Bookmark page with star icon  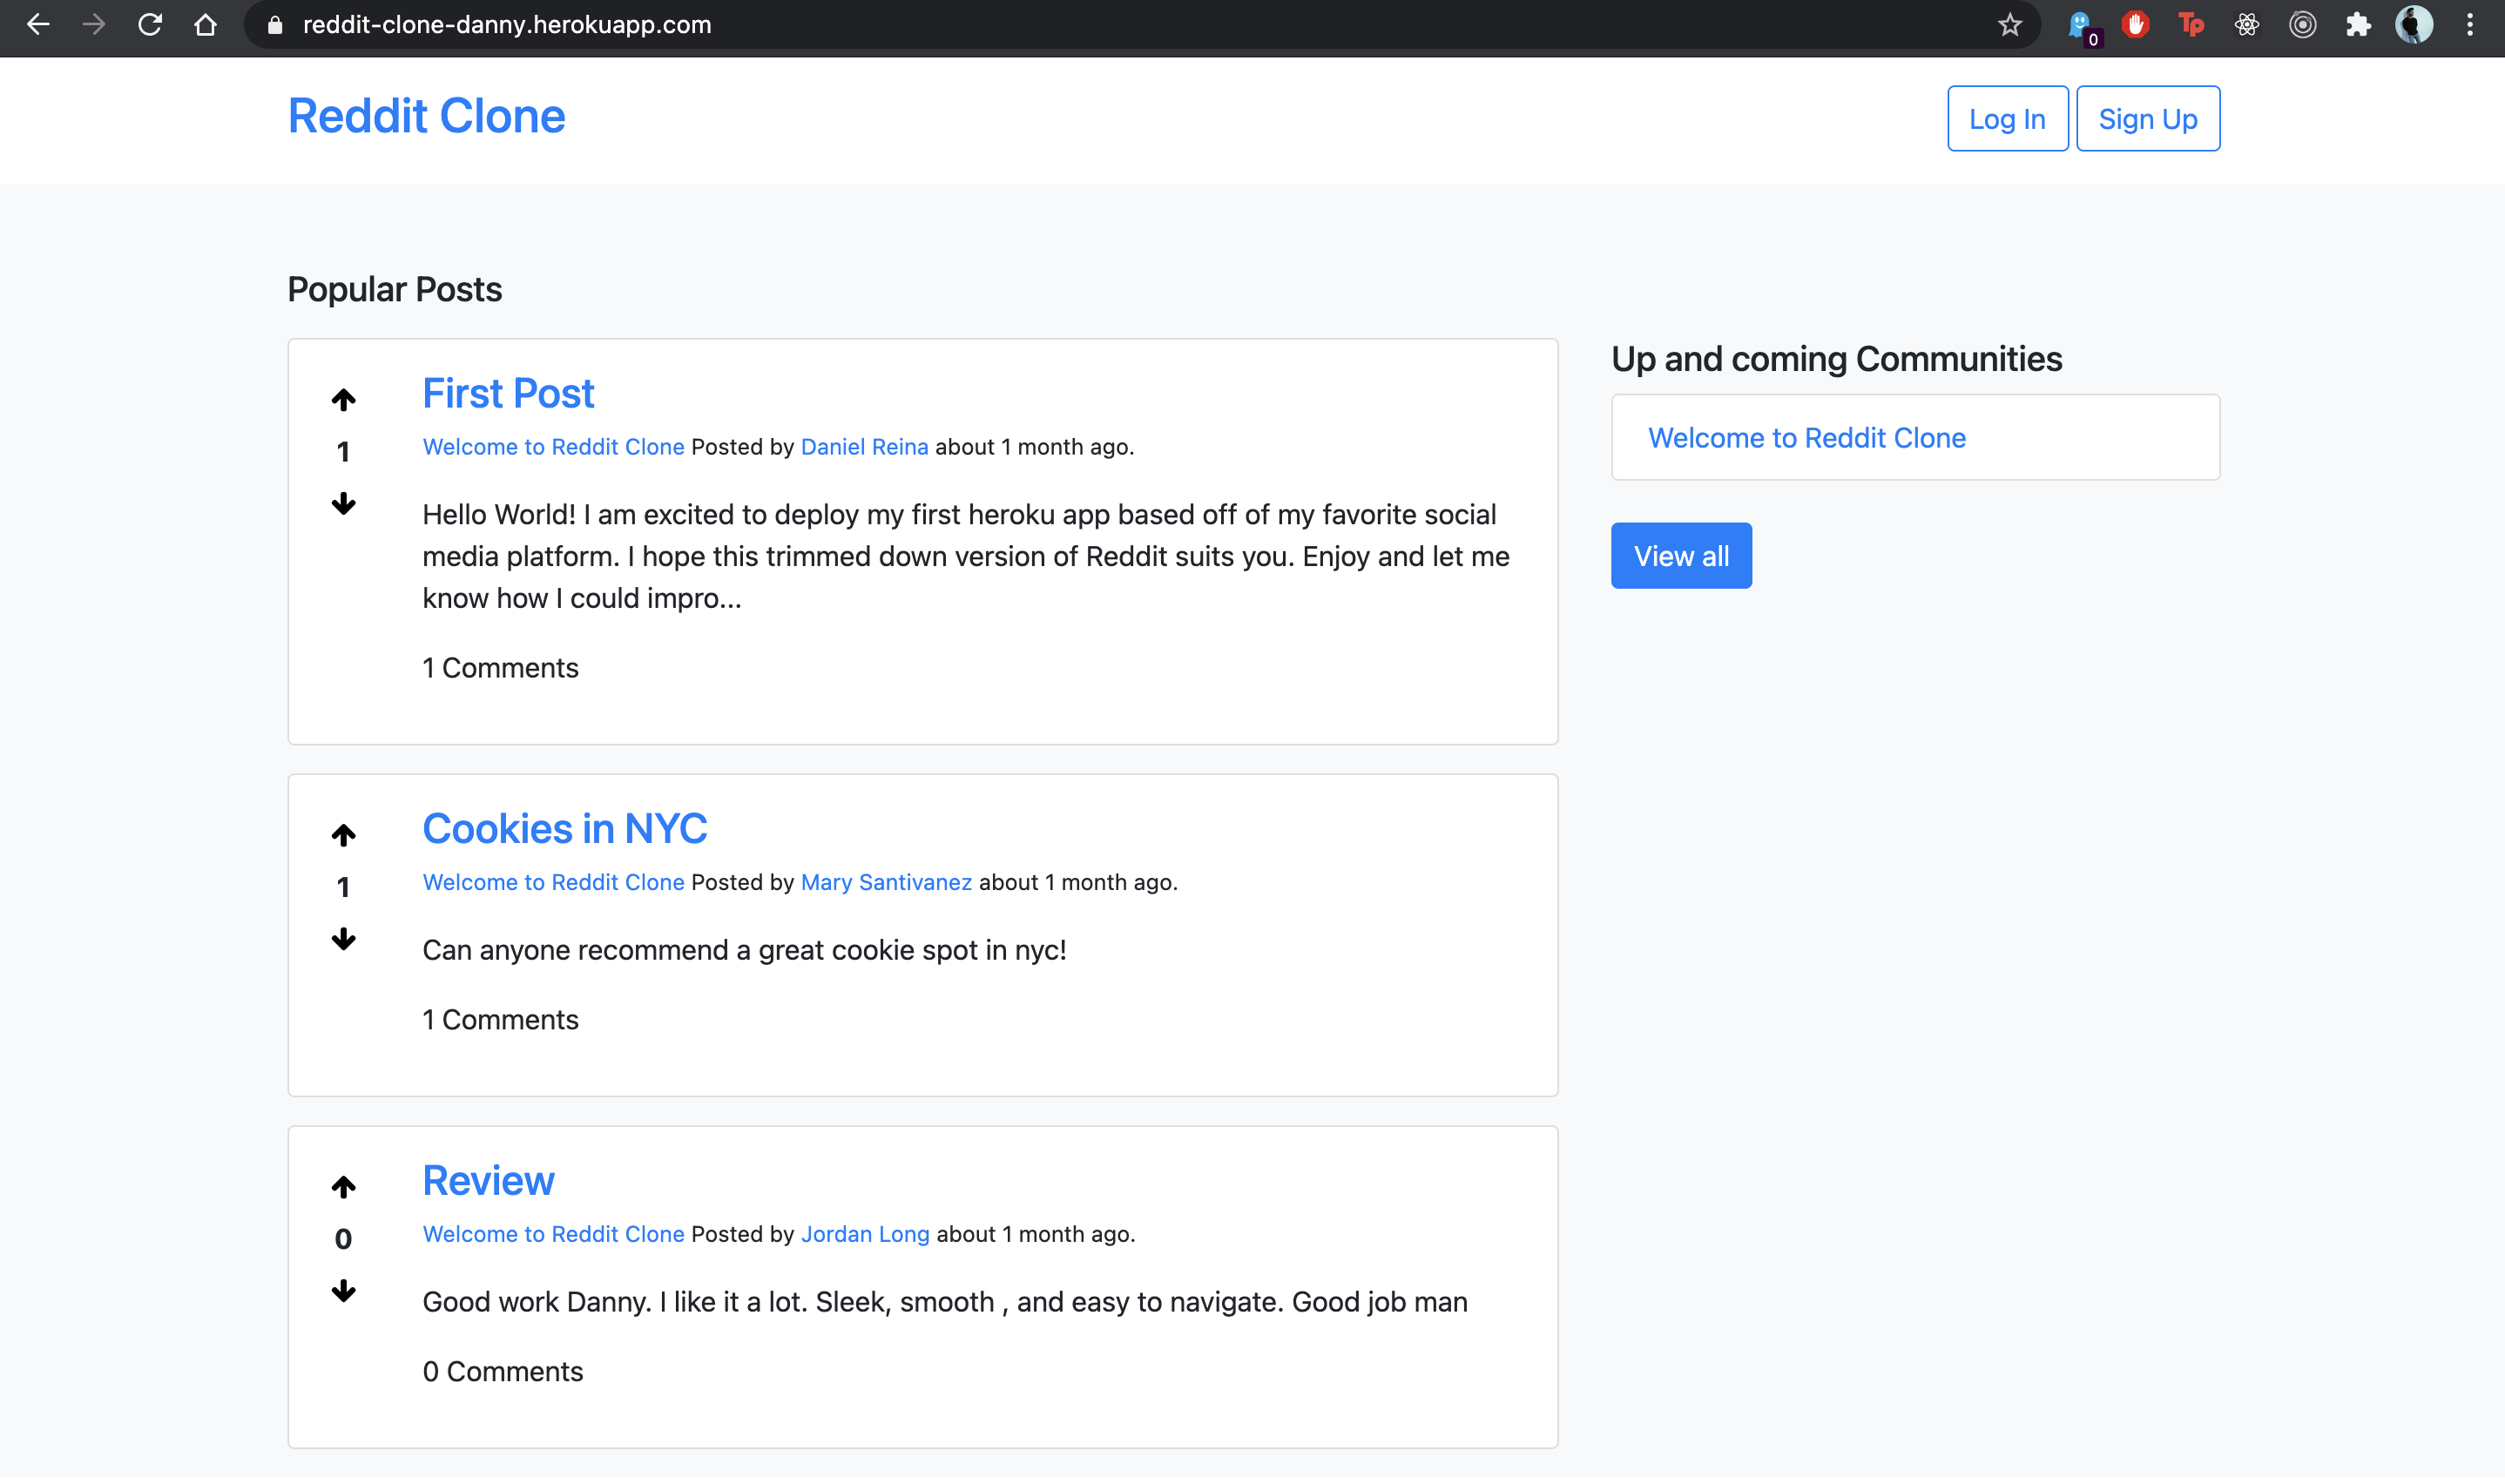(x=2009, y=25)
